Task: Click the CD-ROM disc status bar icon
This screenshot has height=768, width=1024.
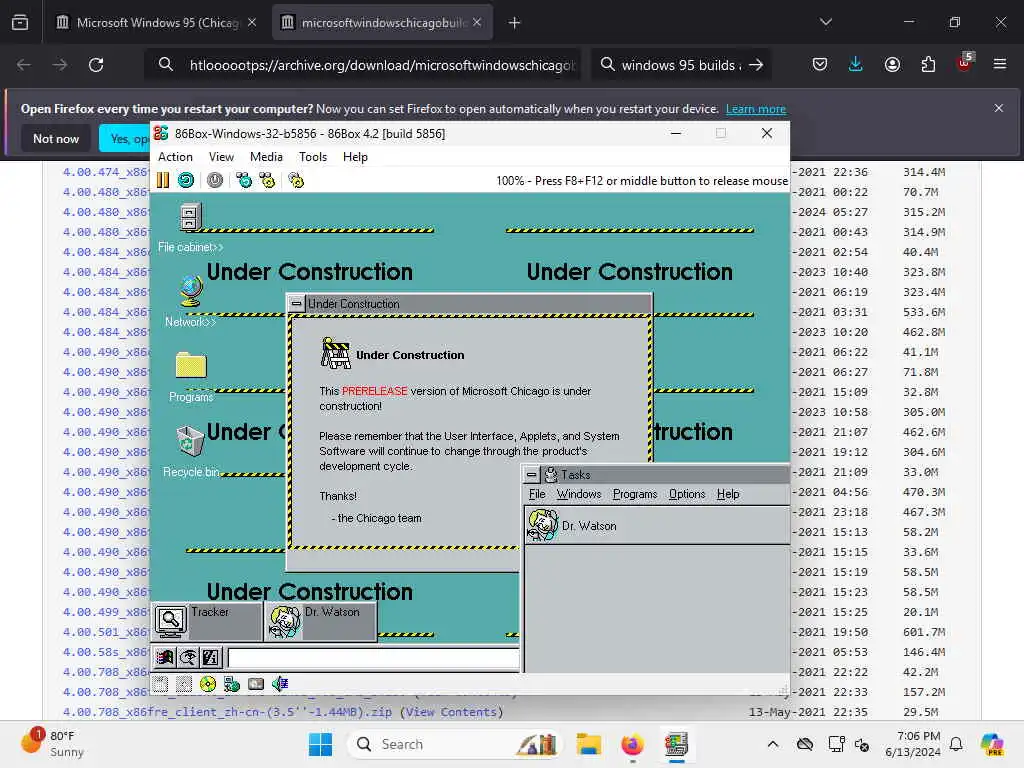Action: [x=208, y=684]
